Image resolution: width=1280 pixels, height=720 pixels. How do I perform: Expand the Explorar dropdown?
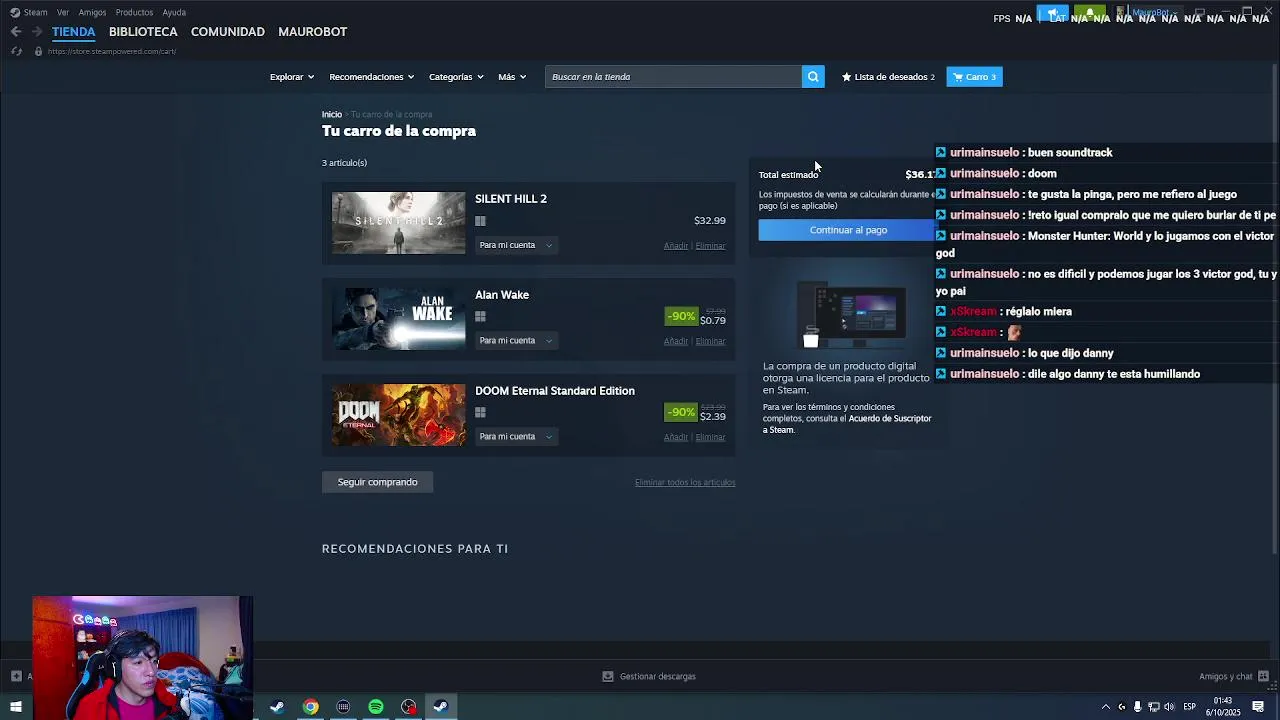292,77
